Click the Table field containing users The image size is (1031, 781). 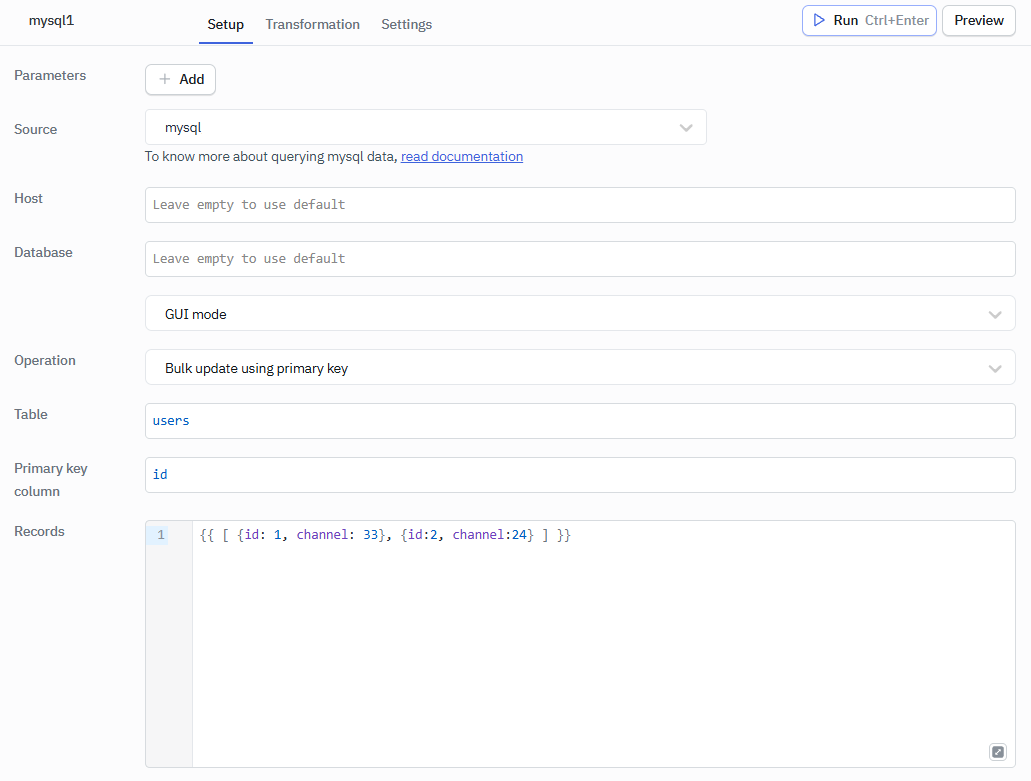click(x=580, y=420)
